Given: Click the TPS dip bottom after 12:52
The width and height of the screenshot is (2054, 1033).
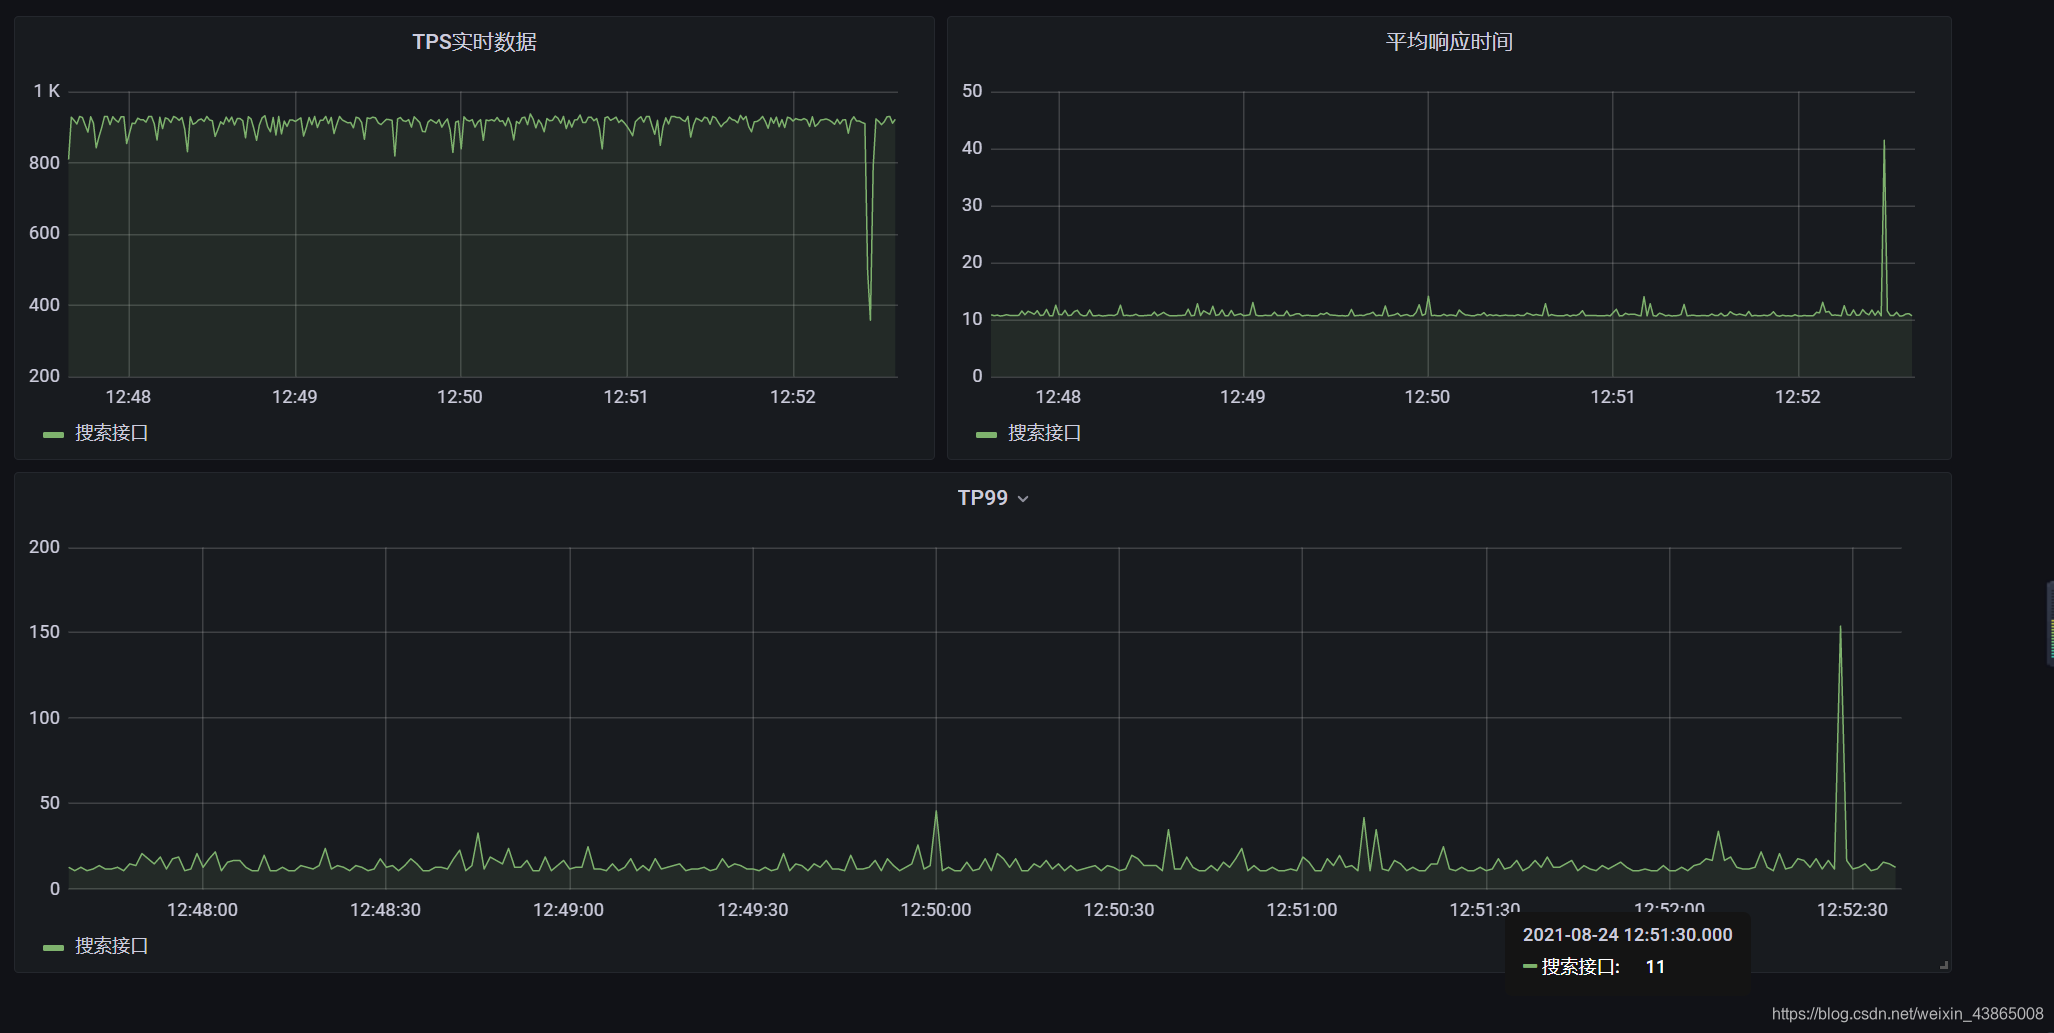Looking at the screenshot, I should [870, 319].
